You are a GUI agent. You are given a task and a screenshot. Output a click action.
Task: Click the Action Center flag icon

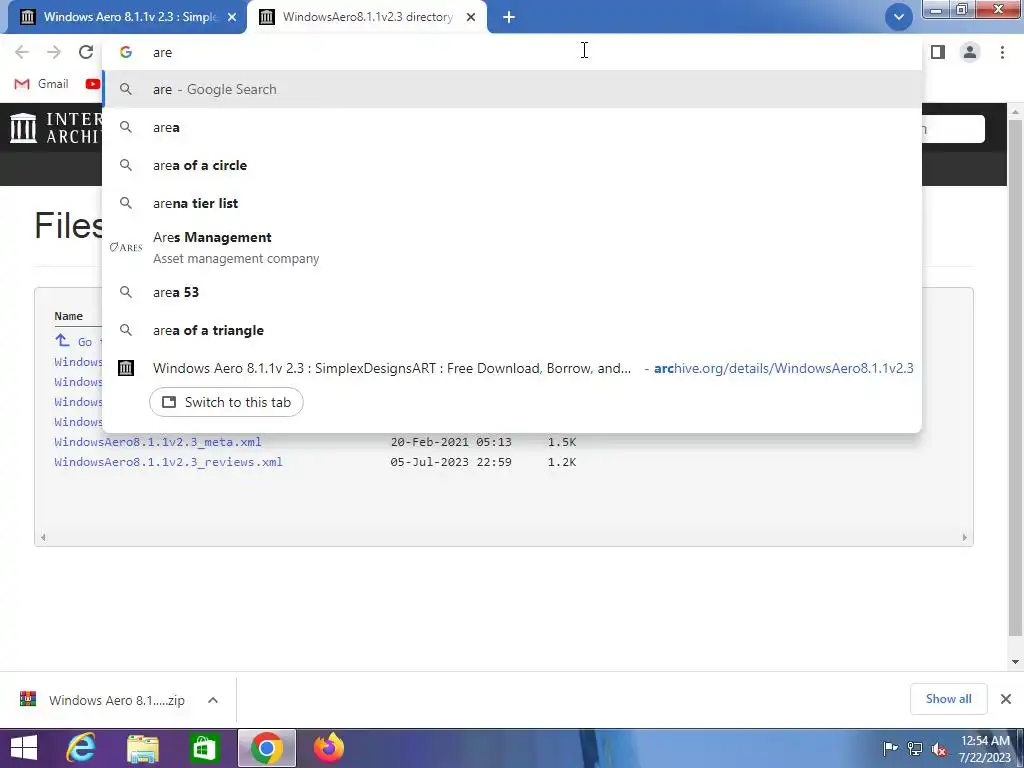click(x=890, y=748)
